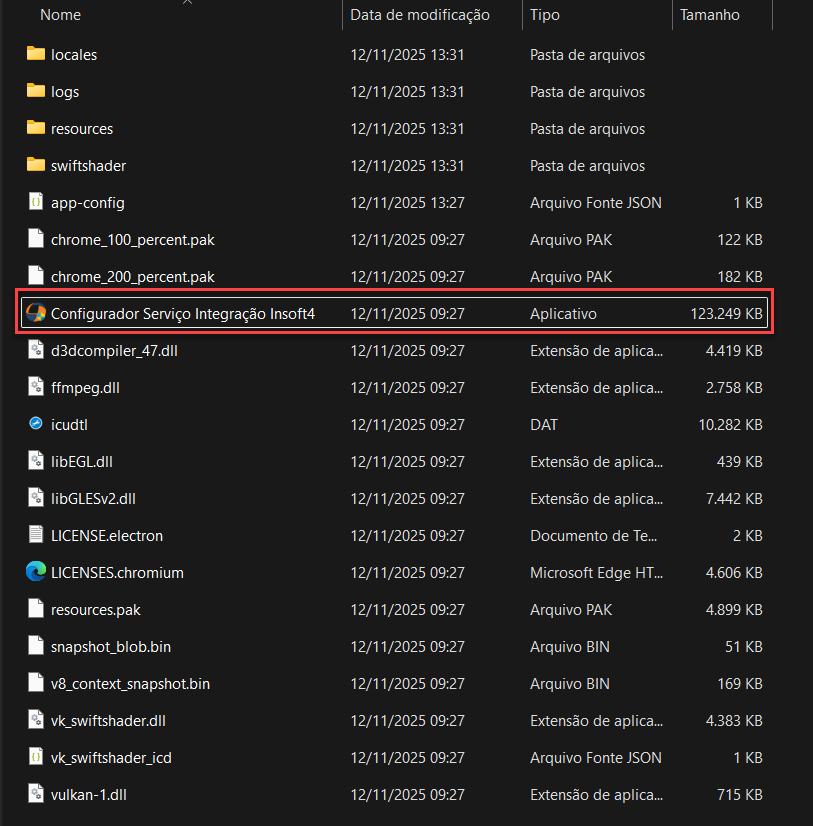Image resolution: width=813 pixels, height=826 pixels.
Task: Sort files by the Nome column
Action: pyautogui.click(x=60, y=14)
